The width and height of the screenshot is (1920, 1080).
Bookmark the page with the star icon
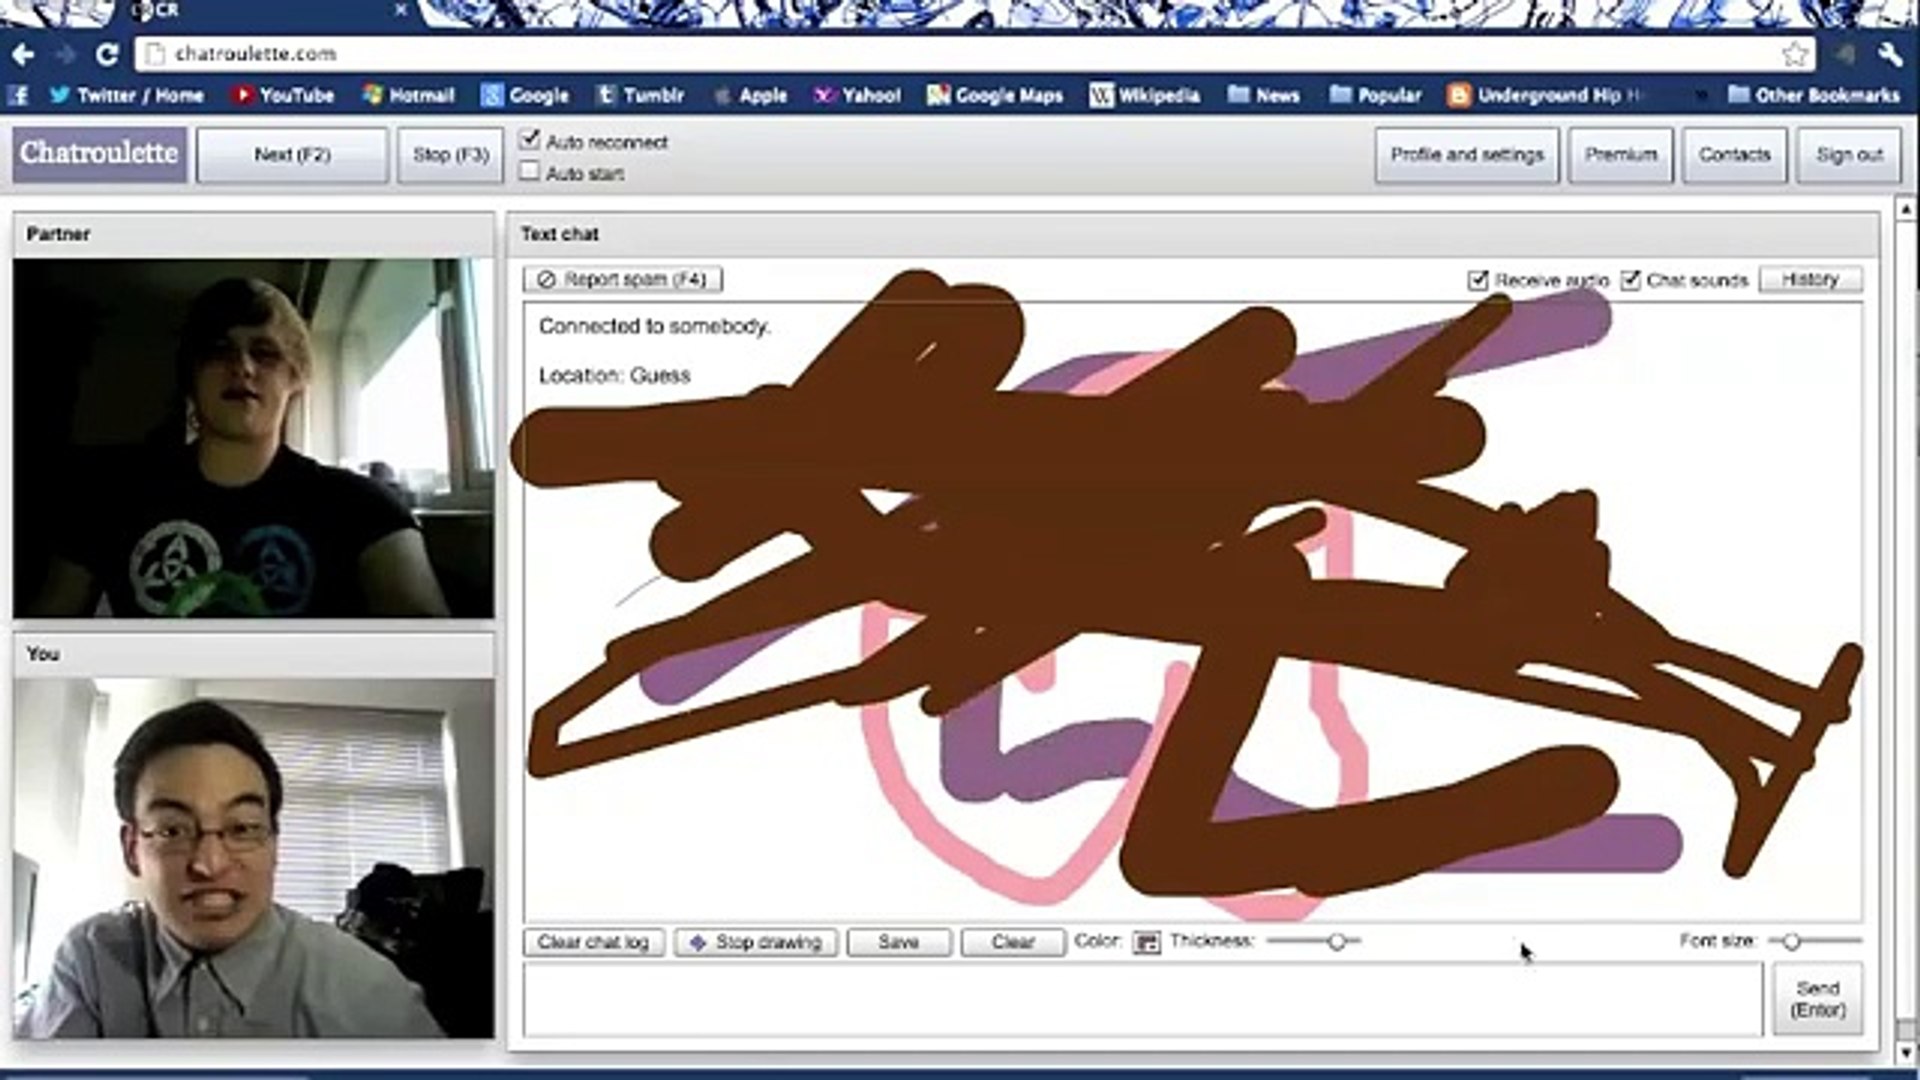[1795, 54]
